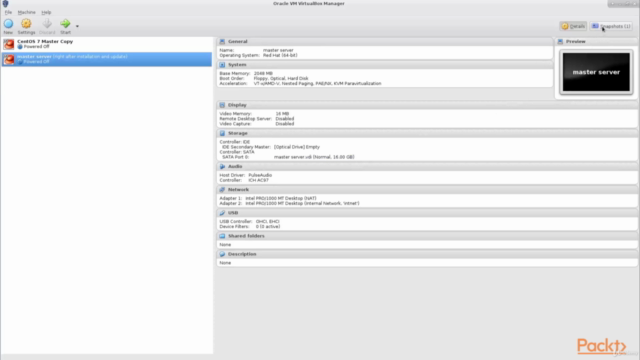Click Optical Drive Empty entry
640x360 pixels.
coord(297,147)
